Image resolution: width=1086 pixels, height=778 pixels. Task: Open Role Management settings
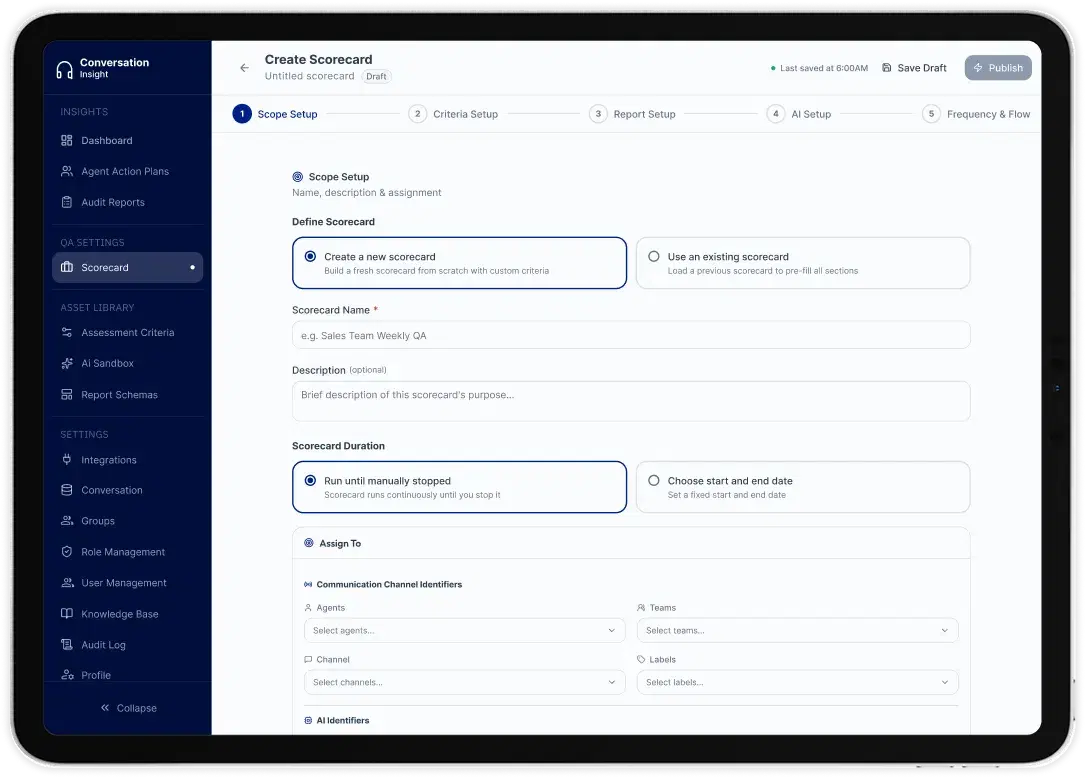click(127, 551)
